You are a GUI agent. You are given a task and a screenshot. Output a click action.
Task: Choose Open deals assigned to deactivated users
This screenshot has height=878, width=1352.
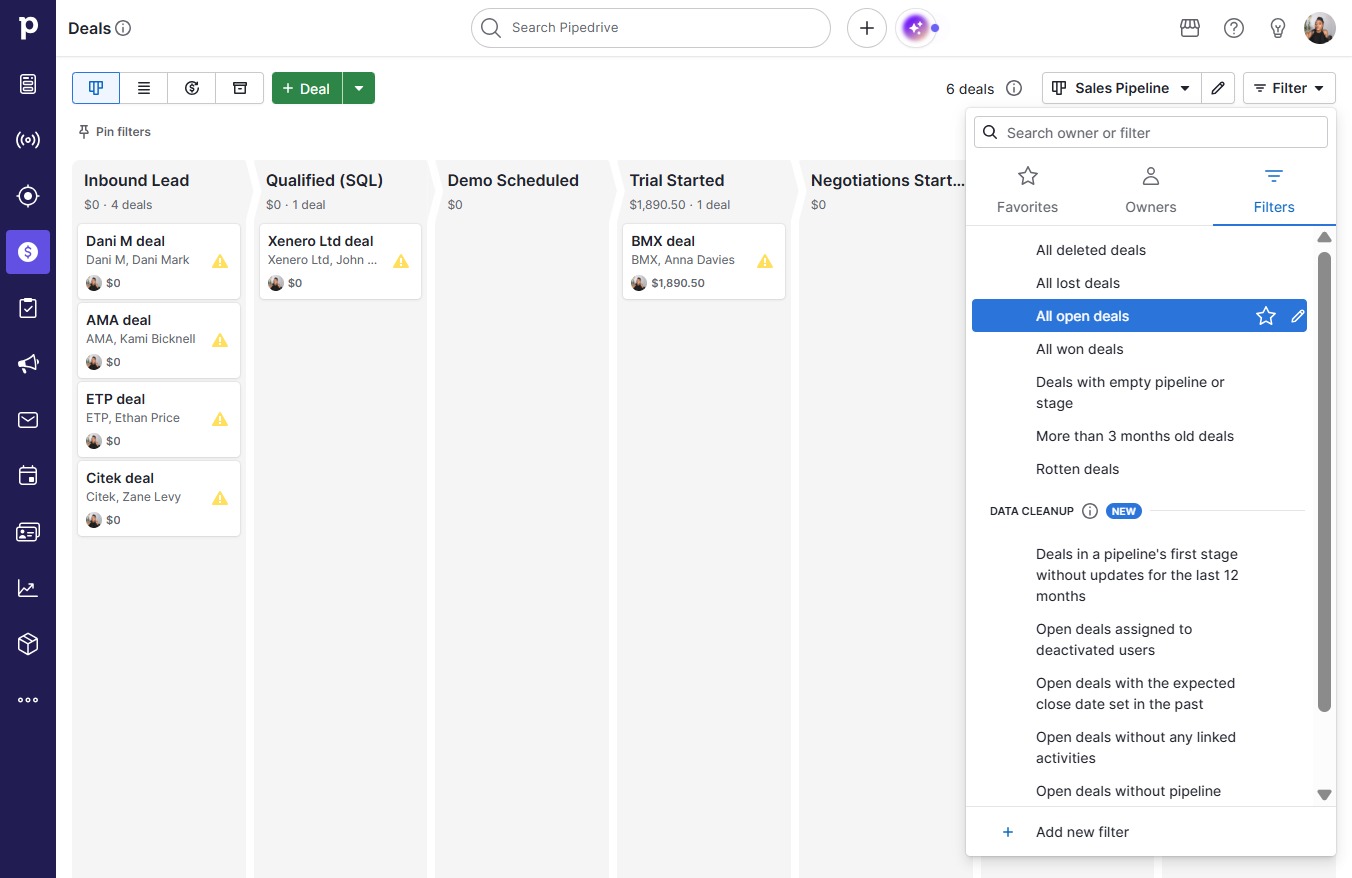click(x=1139, y=640)
